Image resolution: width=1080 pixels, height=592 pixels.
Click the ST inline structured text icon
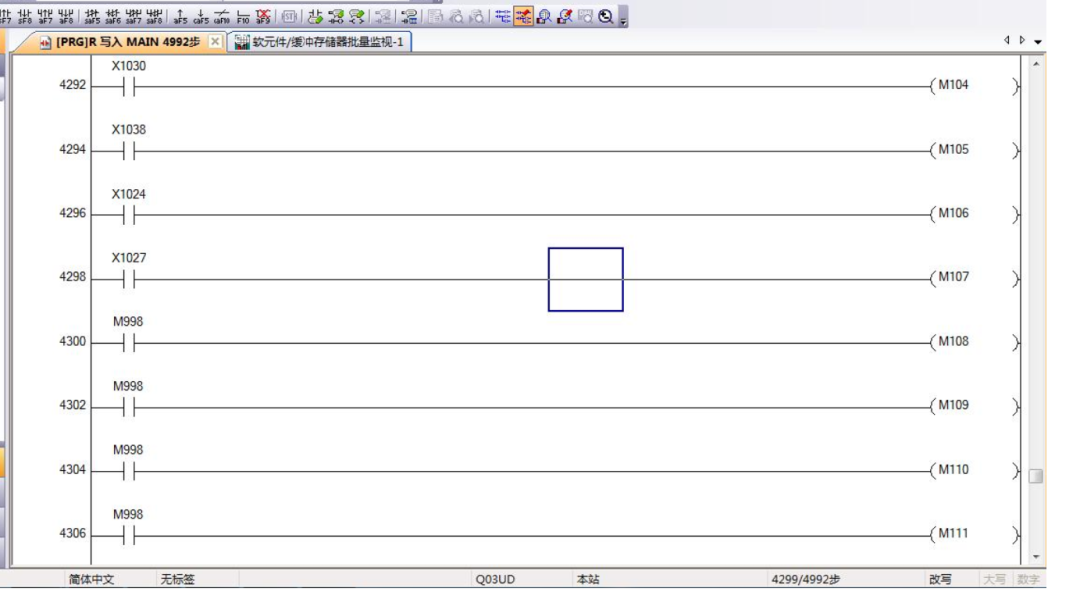click(x=289, y=16)
